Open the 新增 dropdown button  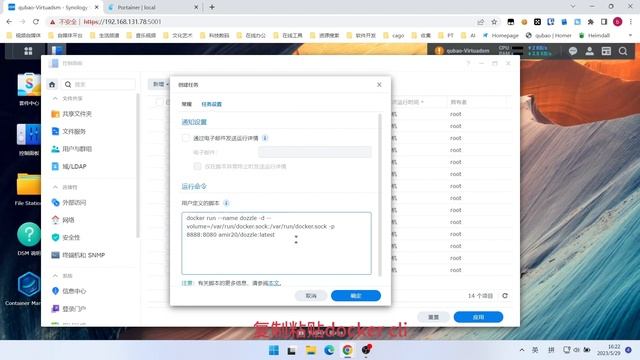tap(160, 84)
